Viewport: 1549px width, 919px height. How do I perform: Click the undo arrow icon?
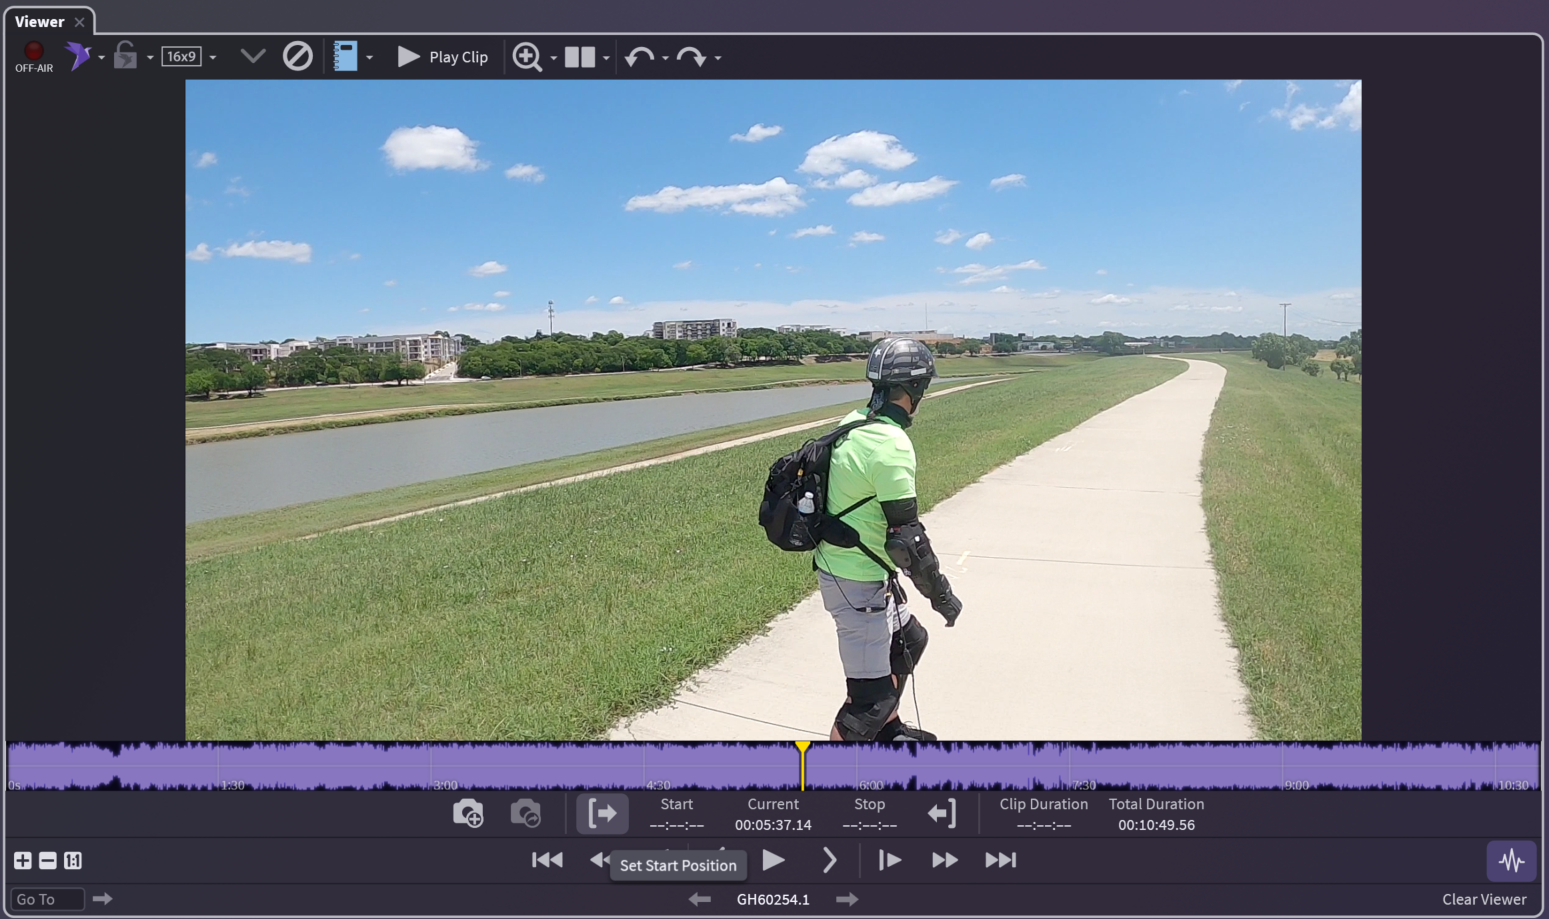pos(639,57)
